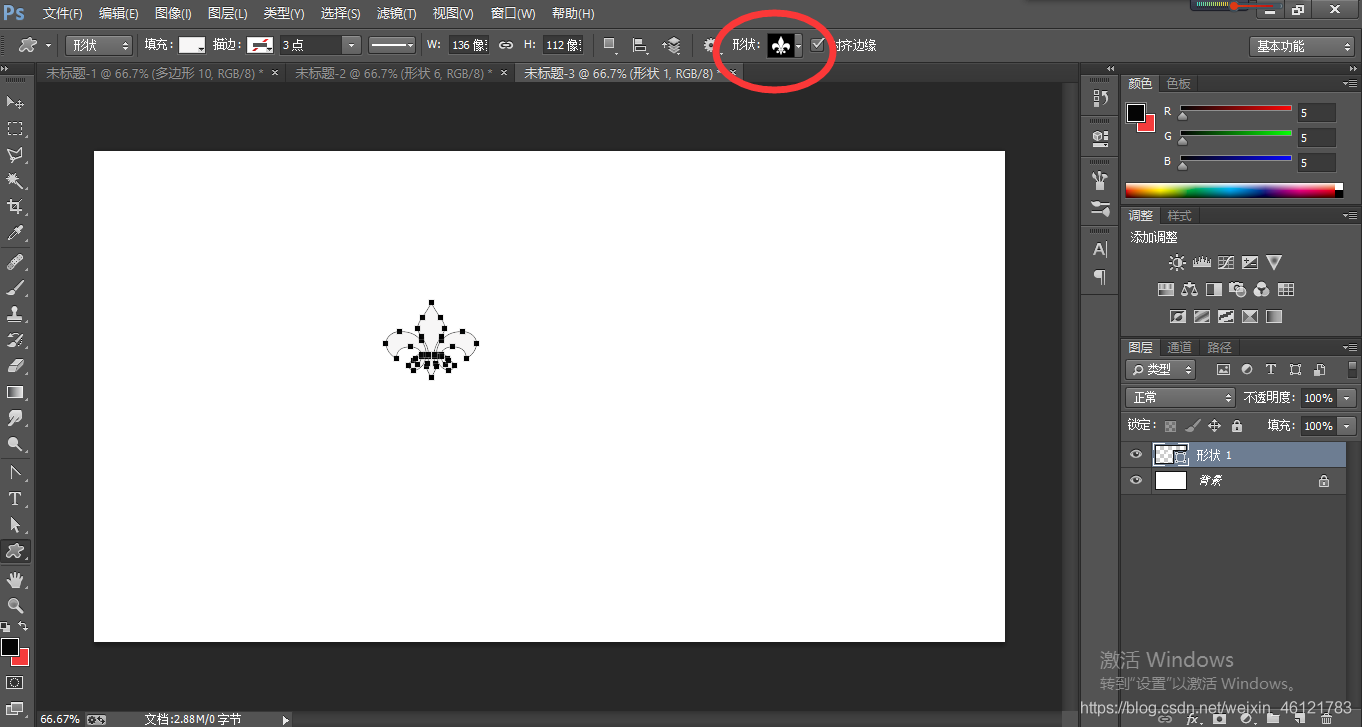Open path alignment options icon
This screenshot has height=727, width=1362.
tap(640, 45)
